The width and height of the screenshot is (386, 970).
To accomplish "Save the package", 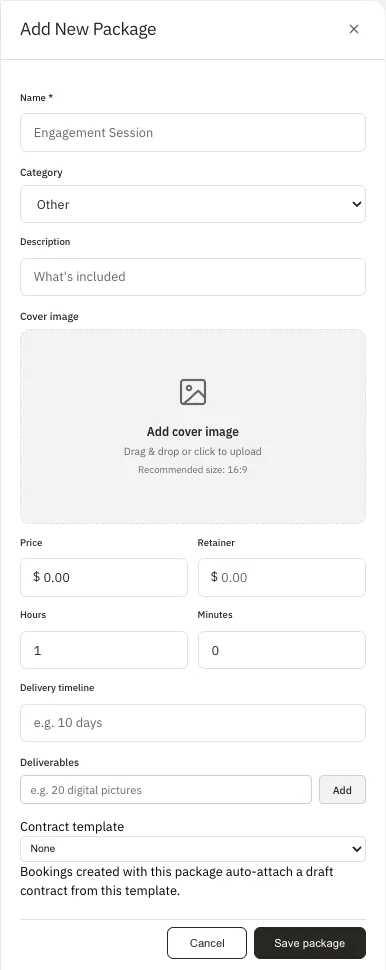I will coord(309,943).
